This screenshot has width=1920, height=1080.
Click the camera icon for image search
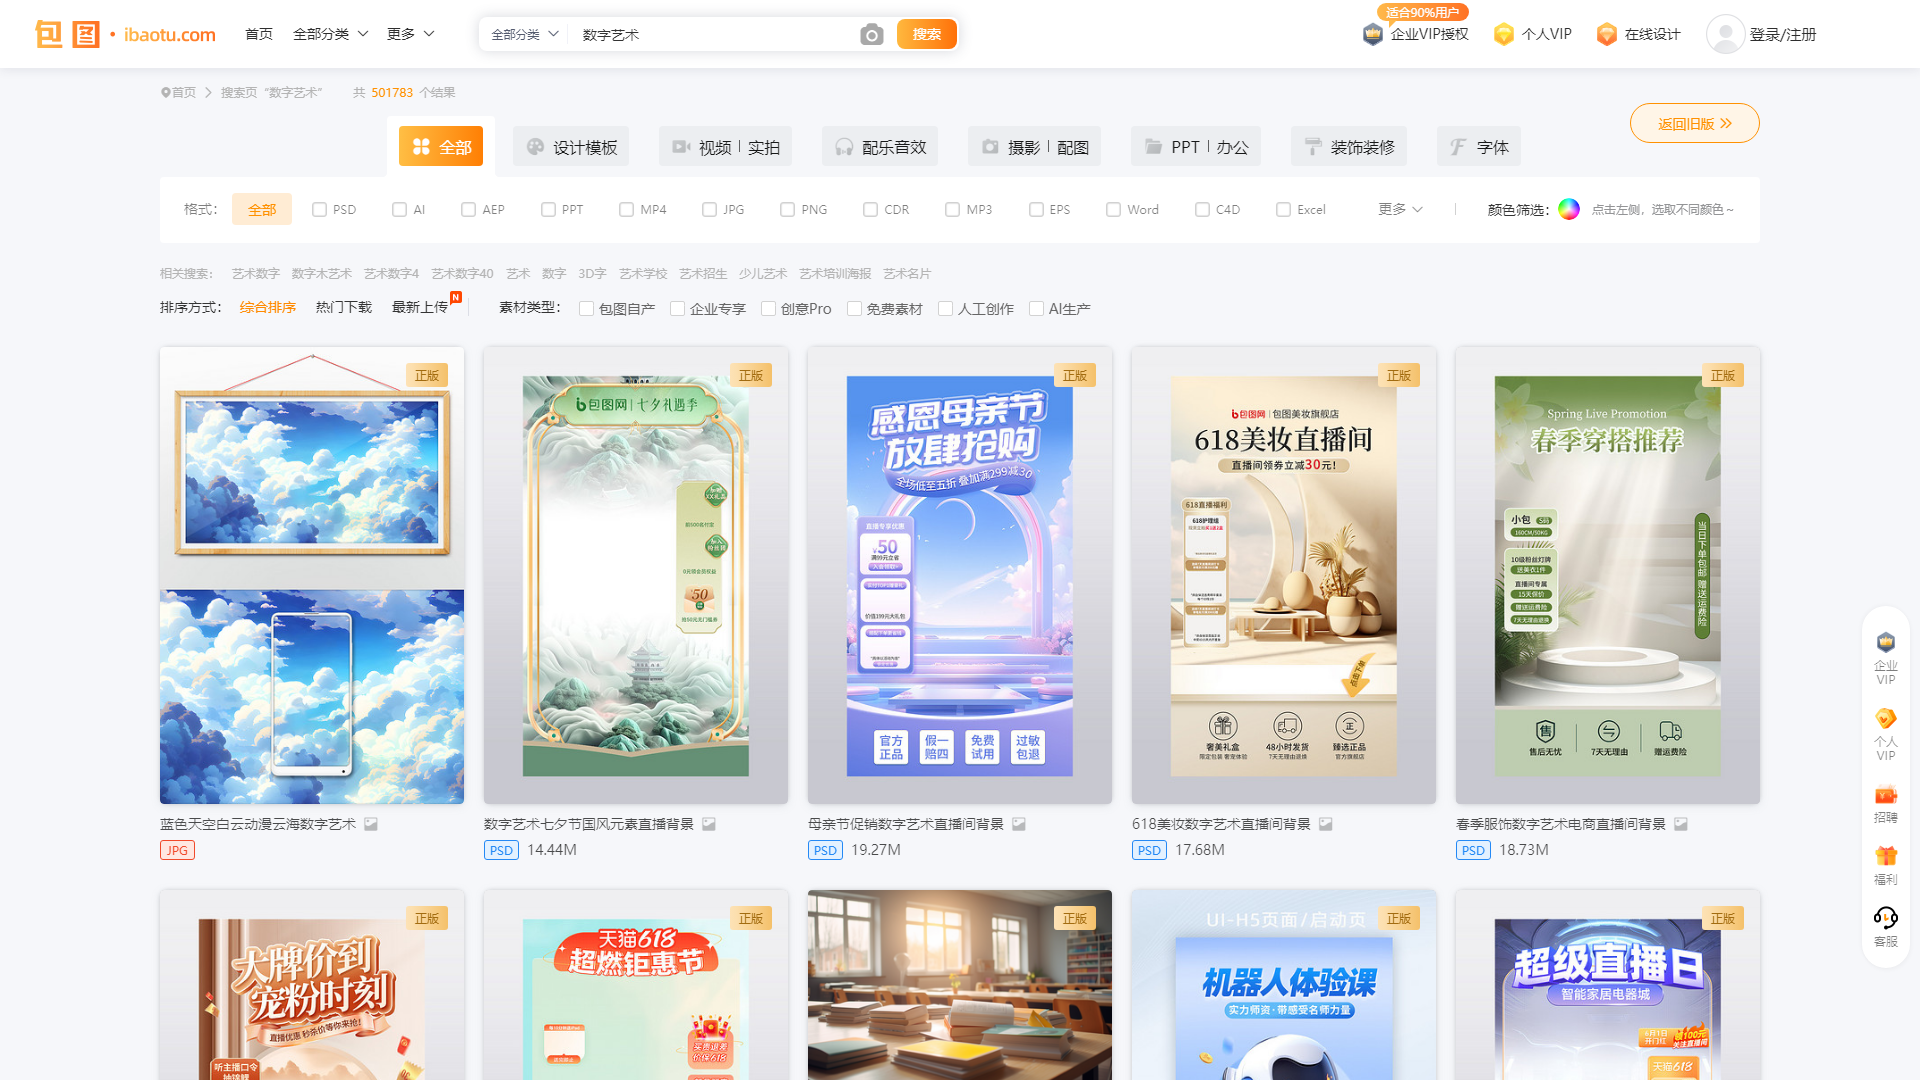(x=871, y=33)
